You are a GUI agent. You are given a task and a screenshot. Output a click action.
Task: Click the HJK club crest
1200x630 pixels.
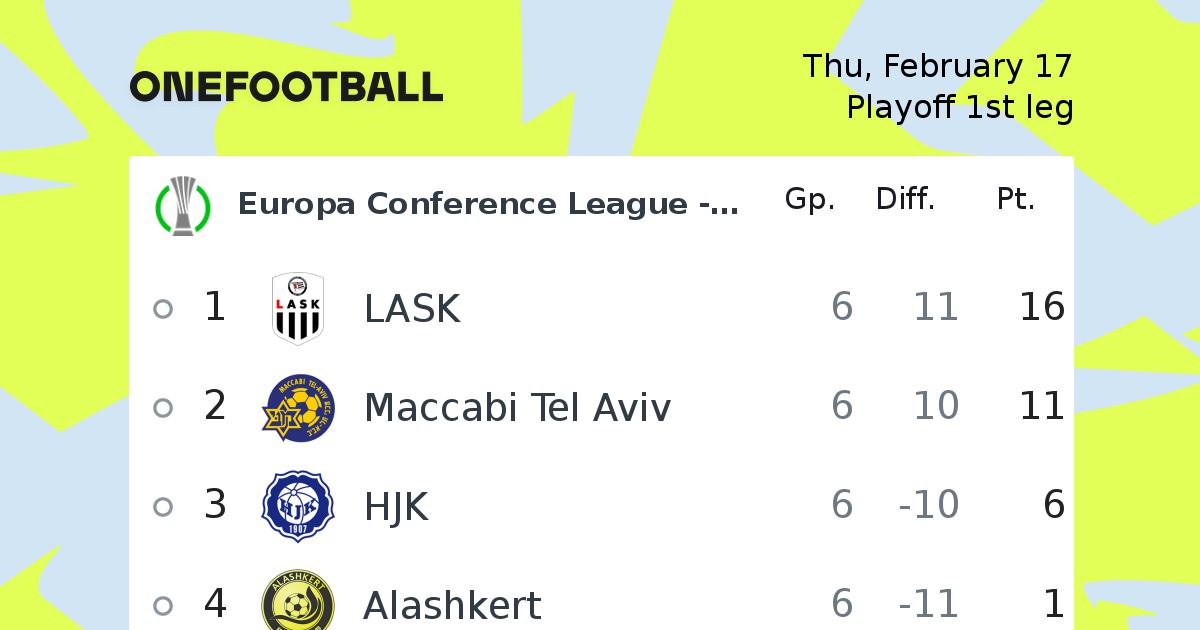click(x=298, y=507)
